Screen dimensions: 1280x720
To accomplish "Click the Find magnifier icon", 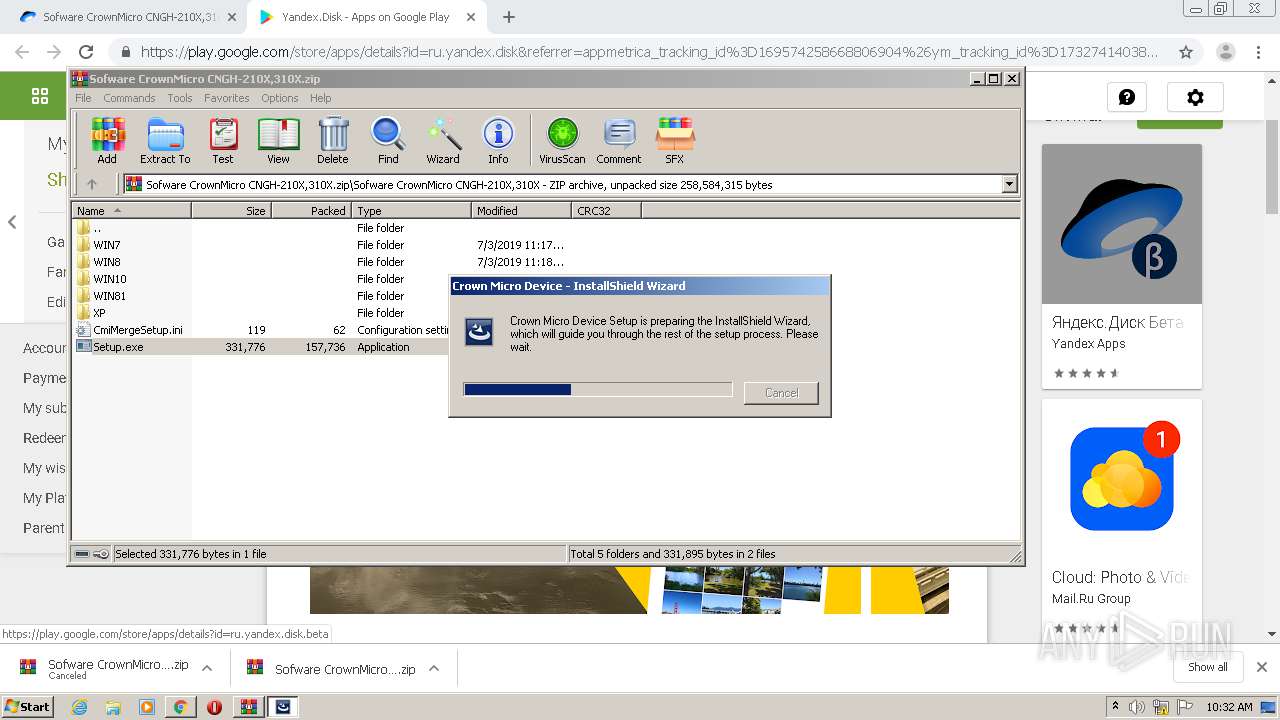I will point(388,140).
